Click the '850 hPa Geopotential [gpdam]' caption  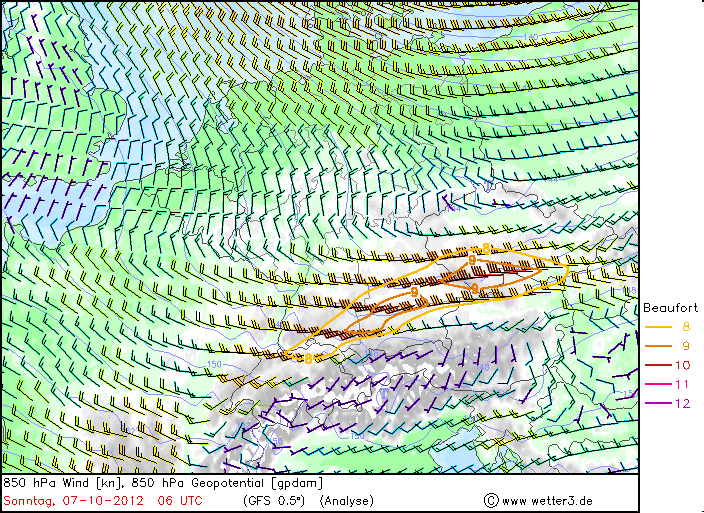[227, 483]
